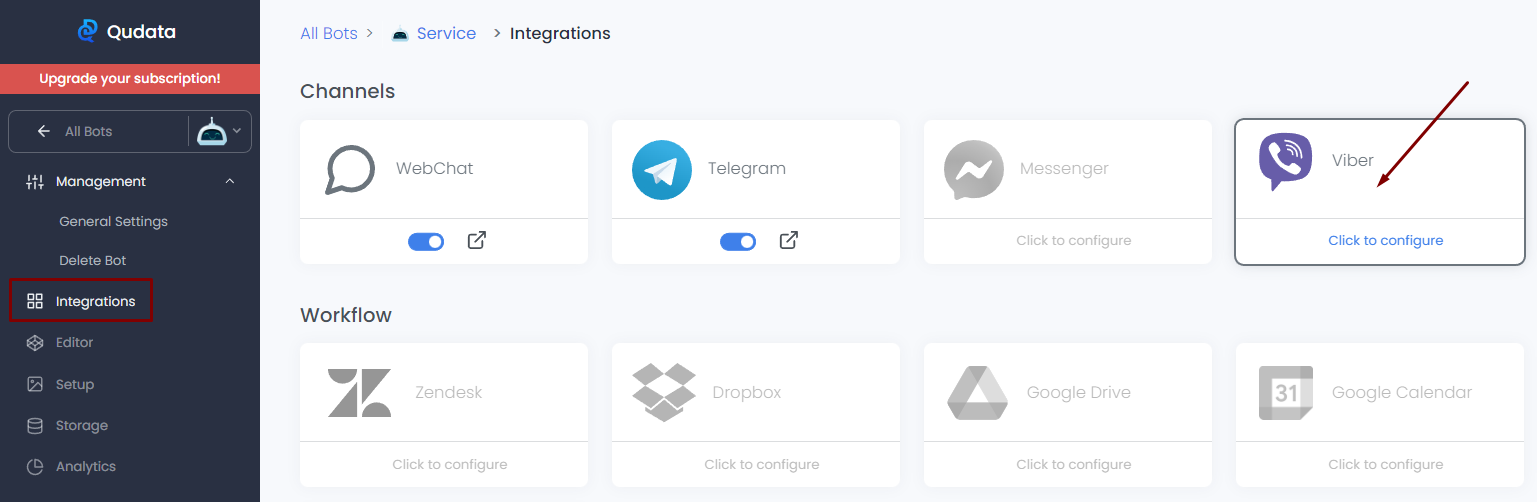The width and height of the screenshot is (1537, 502).
Task: Open Telegram external link icon
Action: click(x=789, y=241)
